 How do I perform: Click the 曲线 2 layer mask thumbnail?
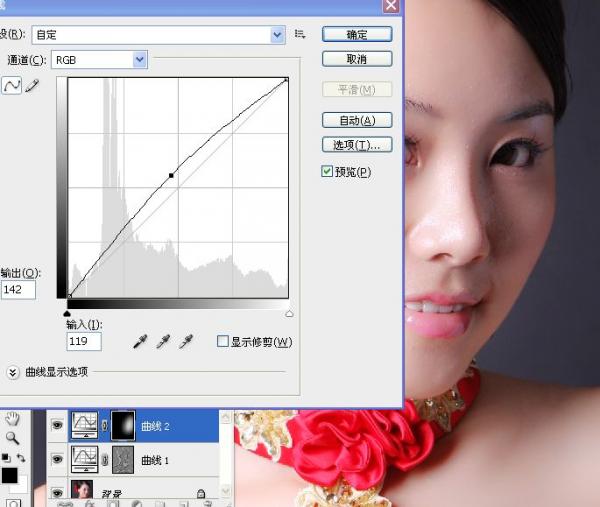point(123,426)
